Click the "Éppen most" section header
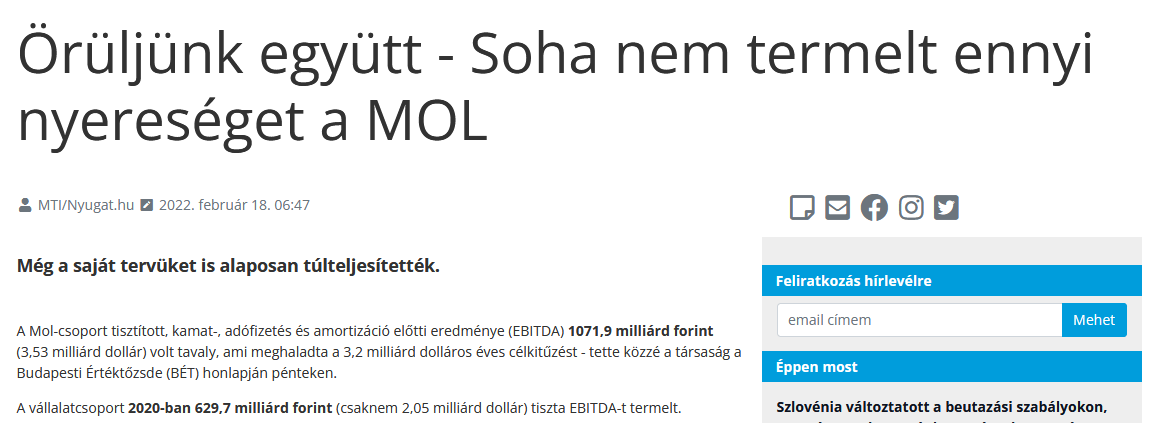This screenshot has width=1175, height=423. (816, 367)
